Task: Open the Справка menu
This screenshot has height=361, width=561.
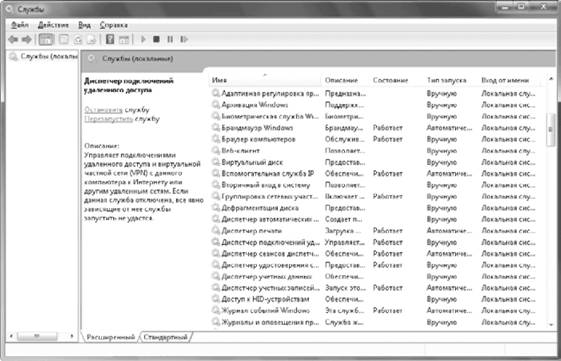Action: pos(114,25)
